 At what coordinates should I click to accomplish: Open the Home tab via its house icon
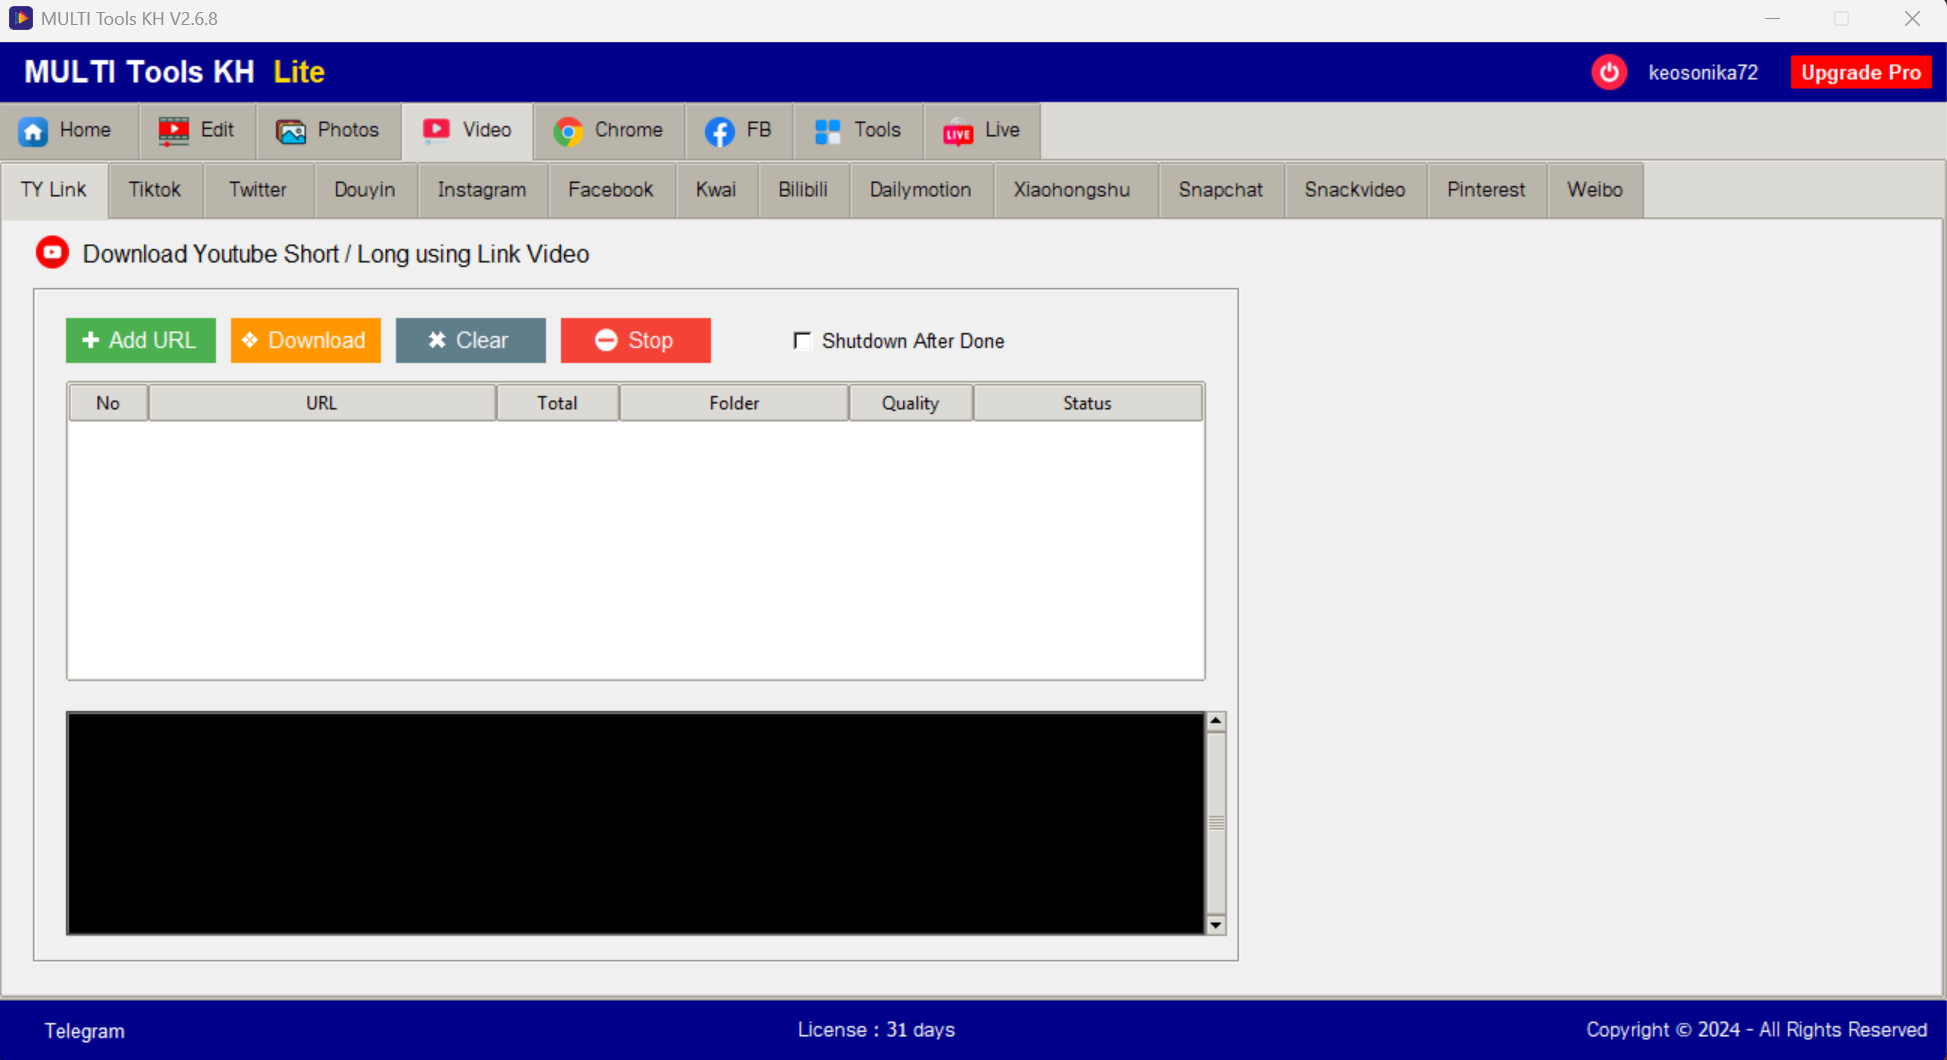click(x=34, y=130)
